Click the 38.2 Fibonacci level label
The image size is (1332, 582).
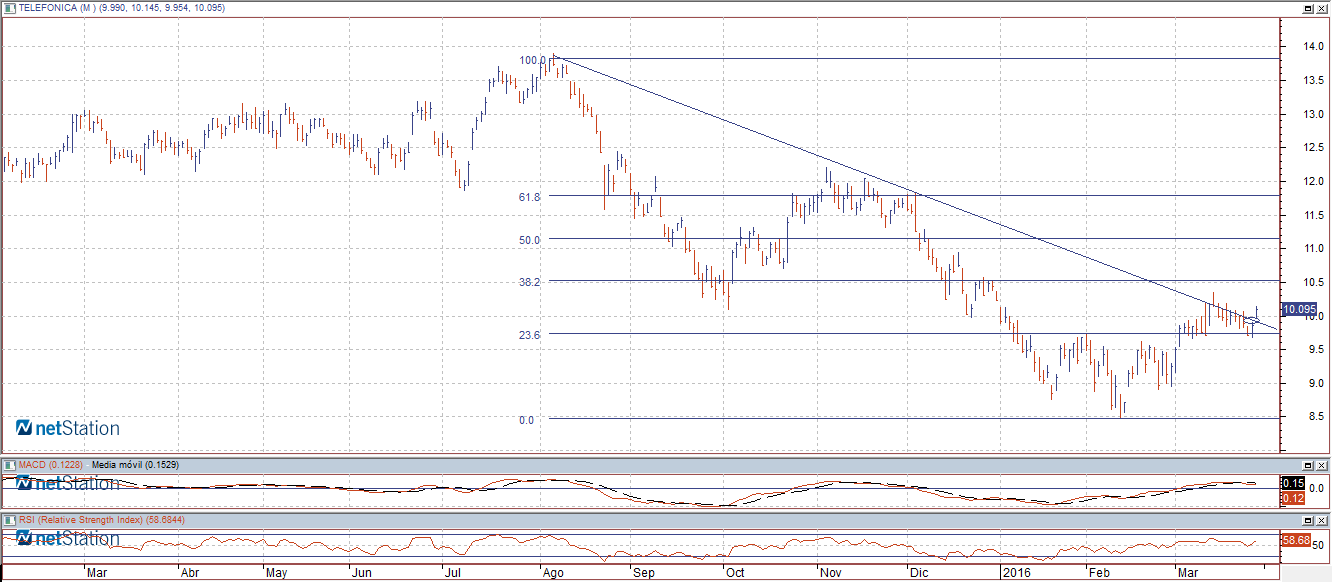(x=530, y=283)
